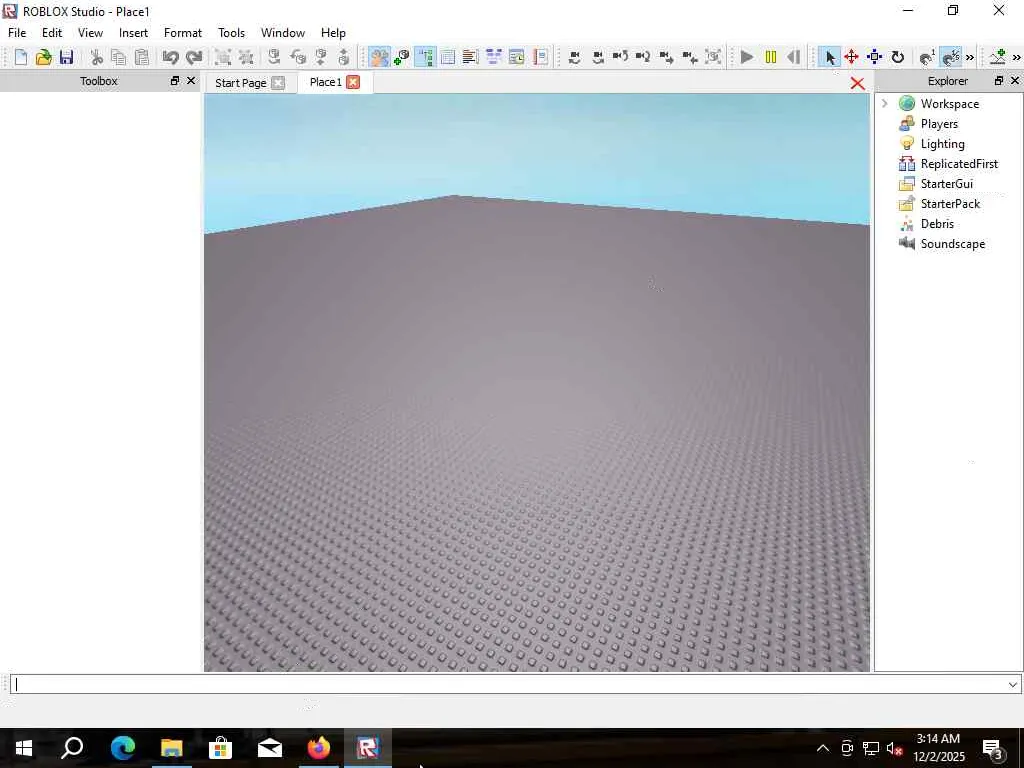Click the terrain add icon with green plus
The image size is (1024, 768).
click(998, 57)
